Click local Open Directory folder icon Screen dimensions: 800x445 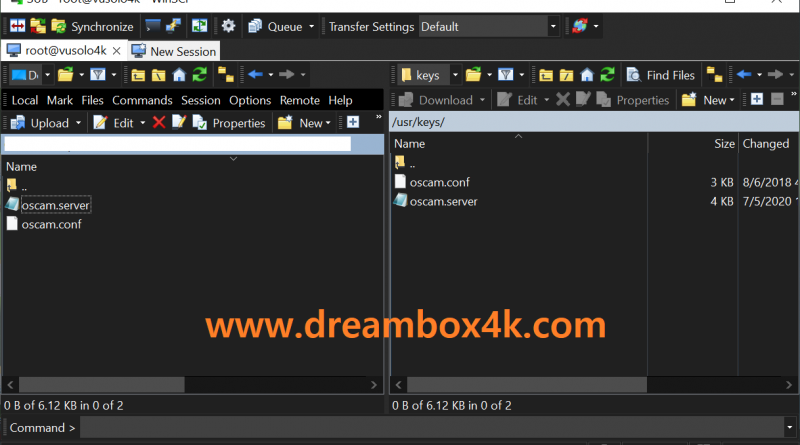point(65,75)
